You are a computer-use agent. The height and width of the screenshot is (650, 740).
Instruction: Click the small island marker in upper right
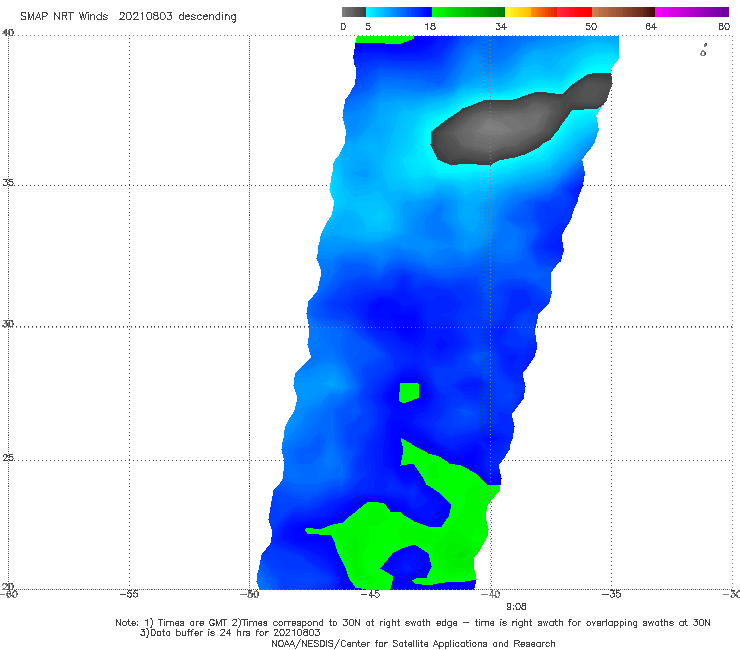coord(703,51)
